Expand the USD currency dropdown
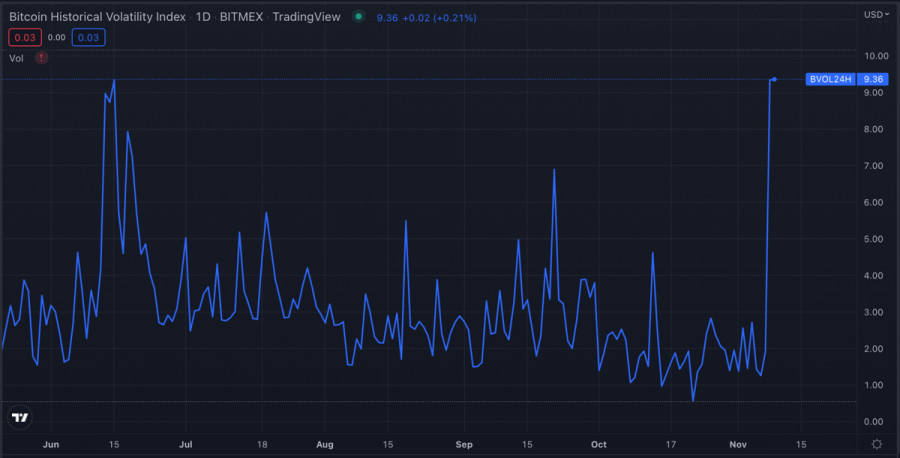The width and height of the screenshot is (900, 458). [876, 15]
